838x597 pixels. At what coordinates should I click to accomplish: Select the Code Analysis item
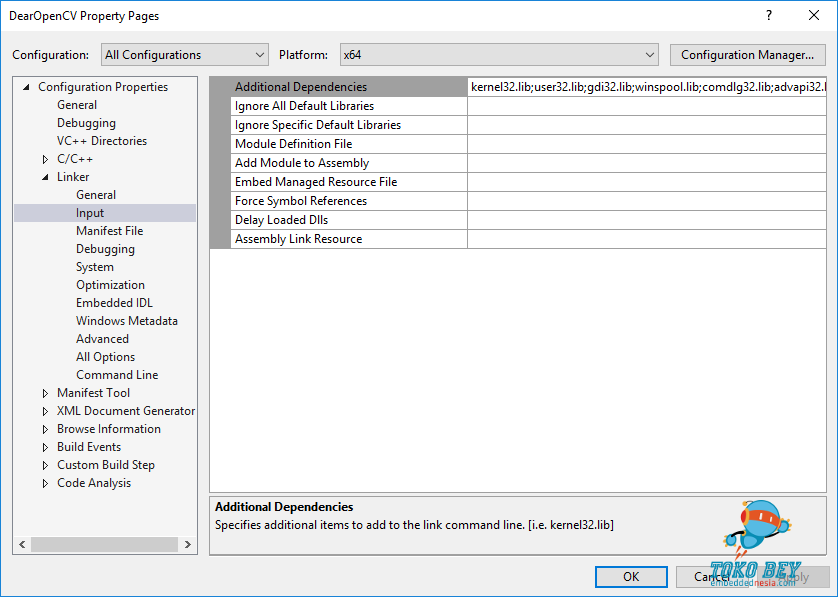94,483
